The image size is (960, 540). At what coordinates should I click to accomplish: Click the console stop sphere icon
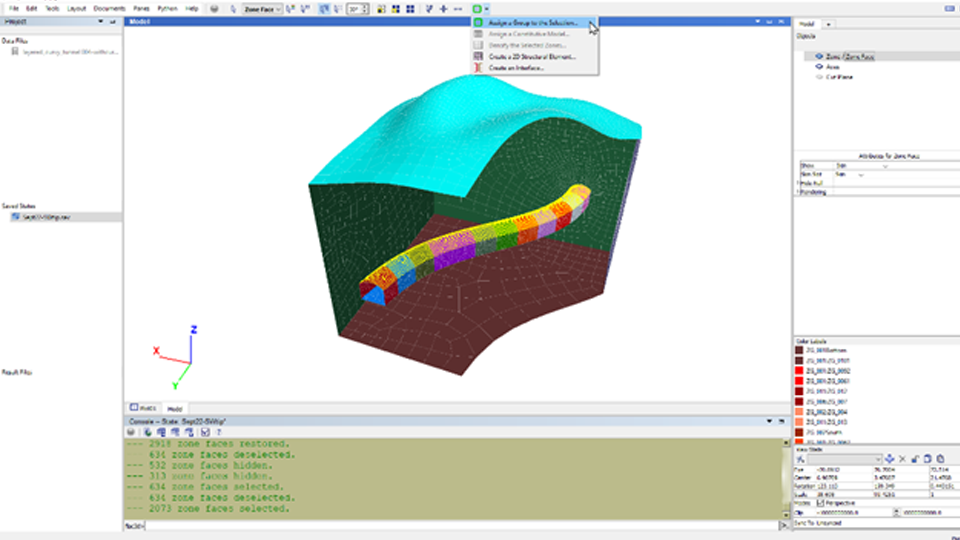point(131,432)
